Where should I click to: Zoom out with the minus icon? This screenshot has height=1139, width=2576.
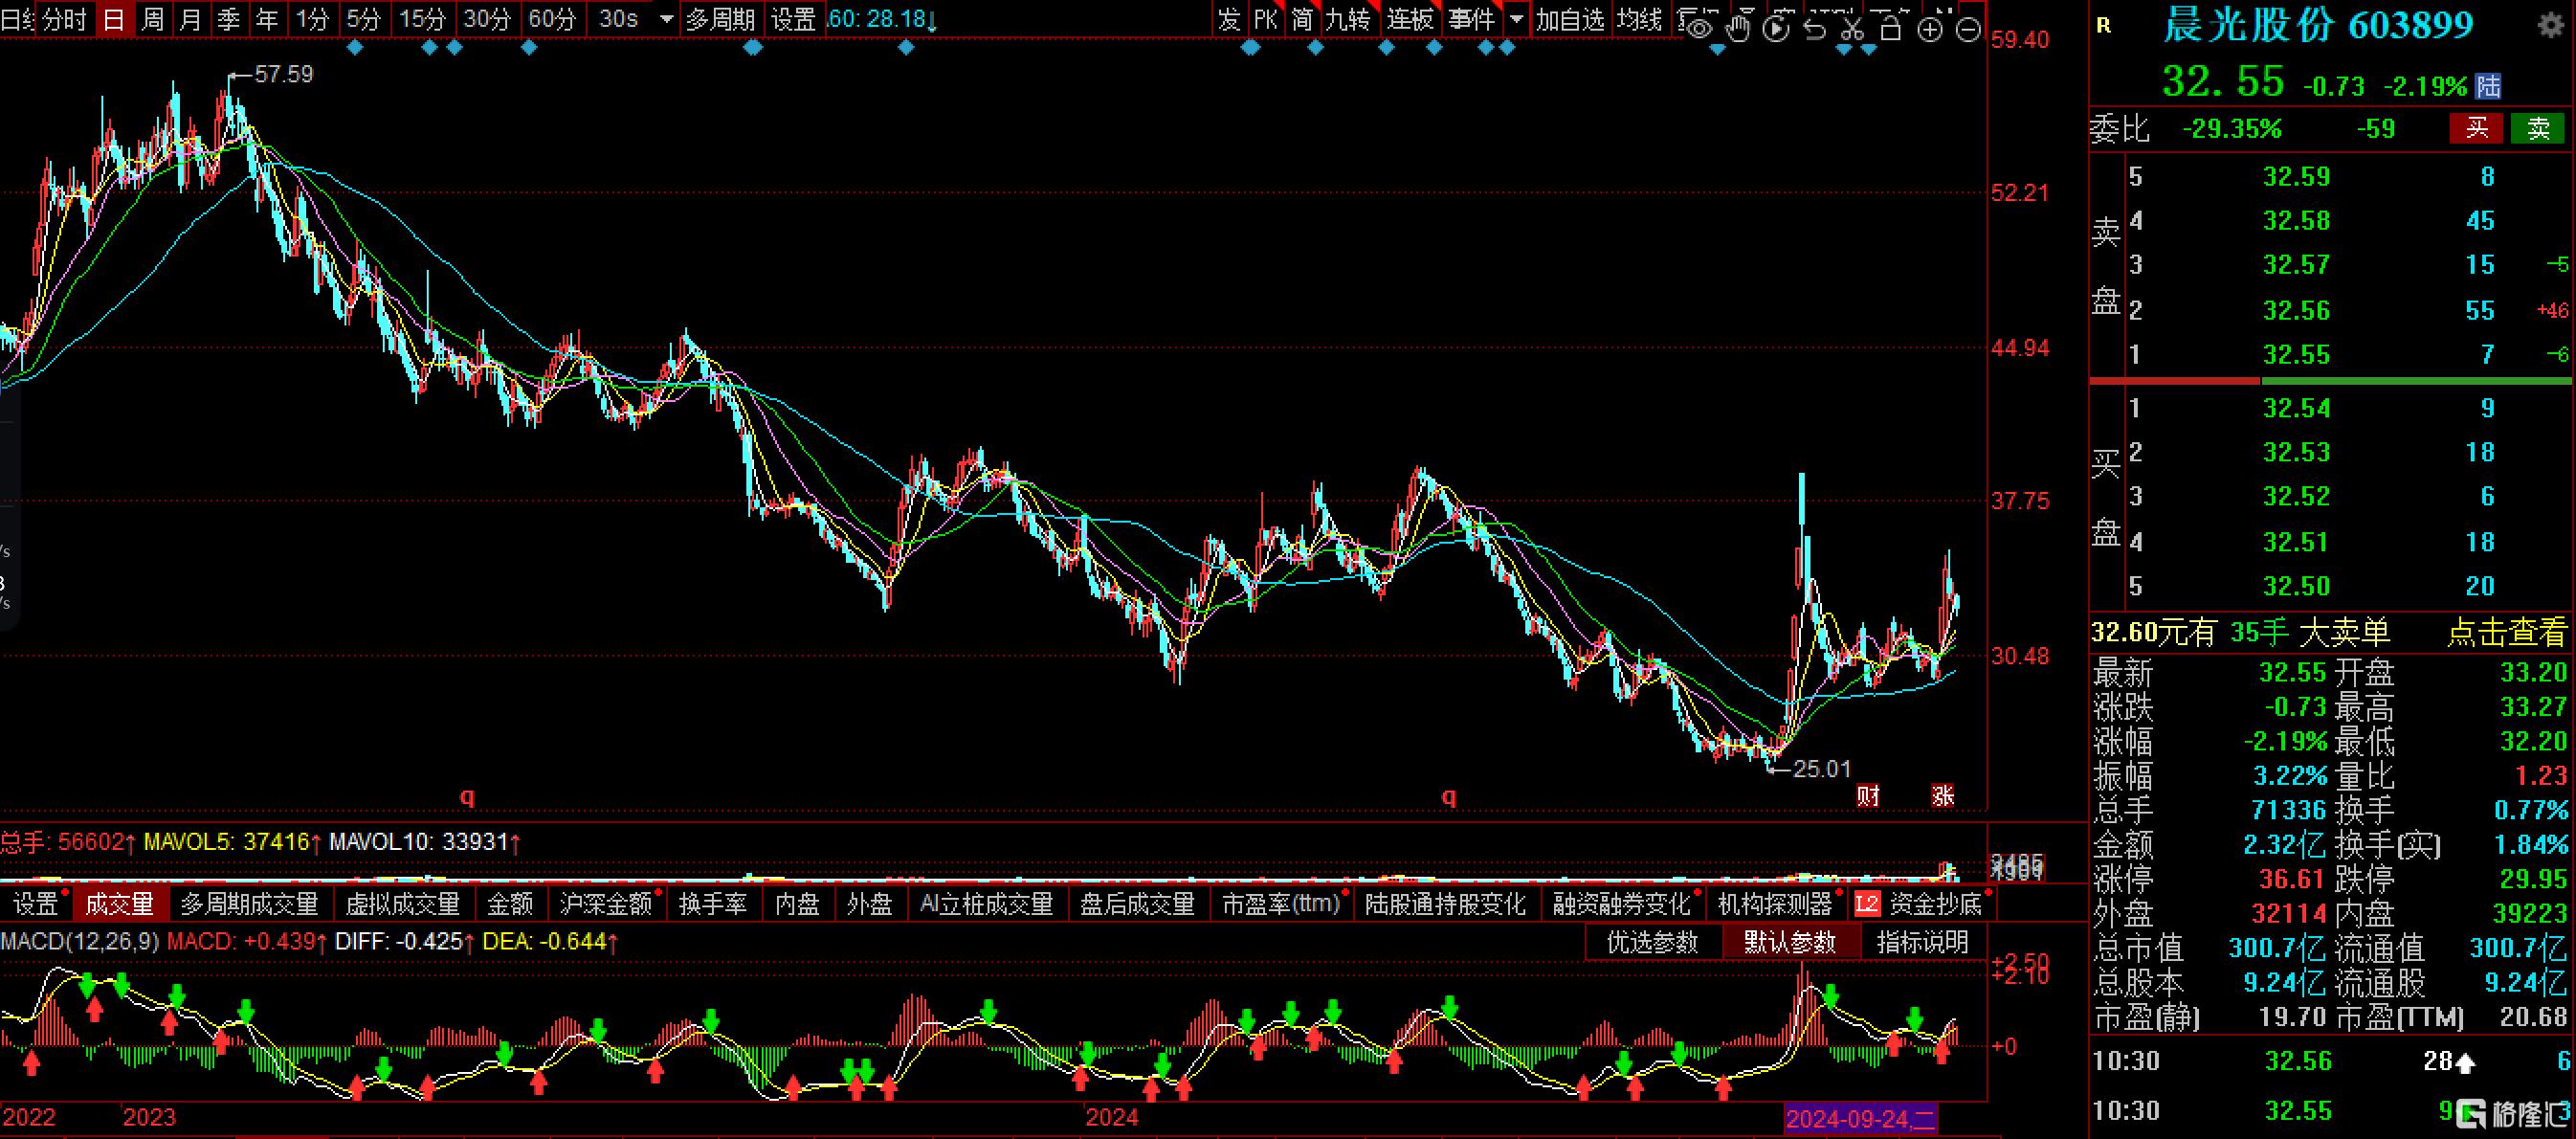[1968, 29]
